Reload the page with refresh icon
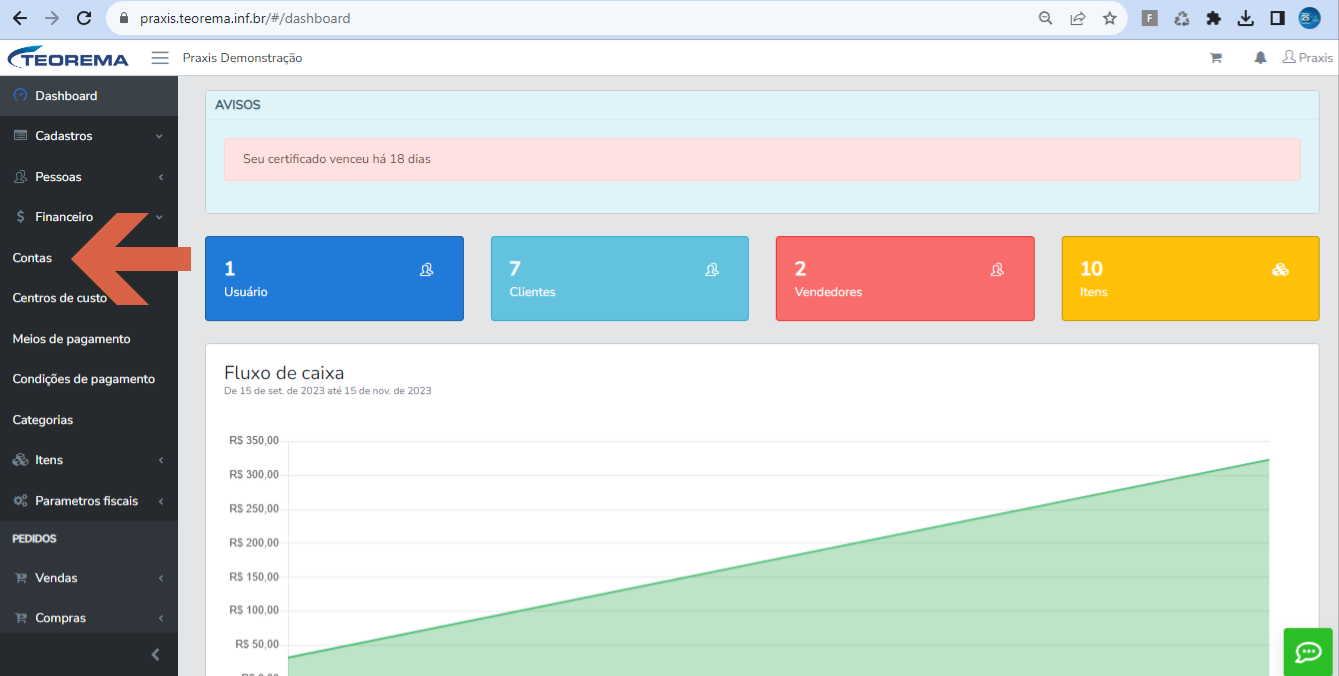The image size is (1339, 676). point(84,18)
